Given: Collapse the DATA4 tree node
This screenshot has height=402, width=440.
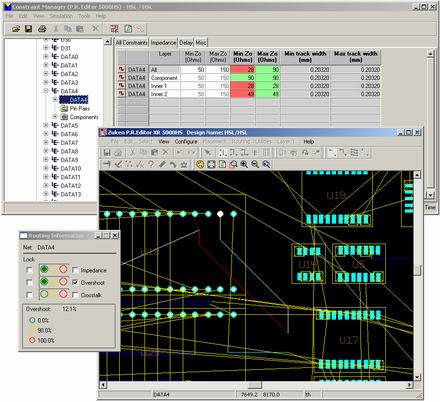Looking at the screenshot, I should 46,91.
